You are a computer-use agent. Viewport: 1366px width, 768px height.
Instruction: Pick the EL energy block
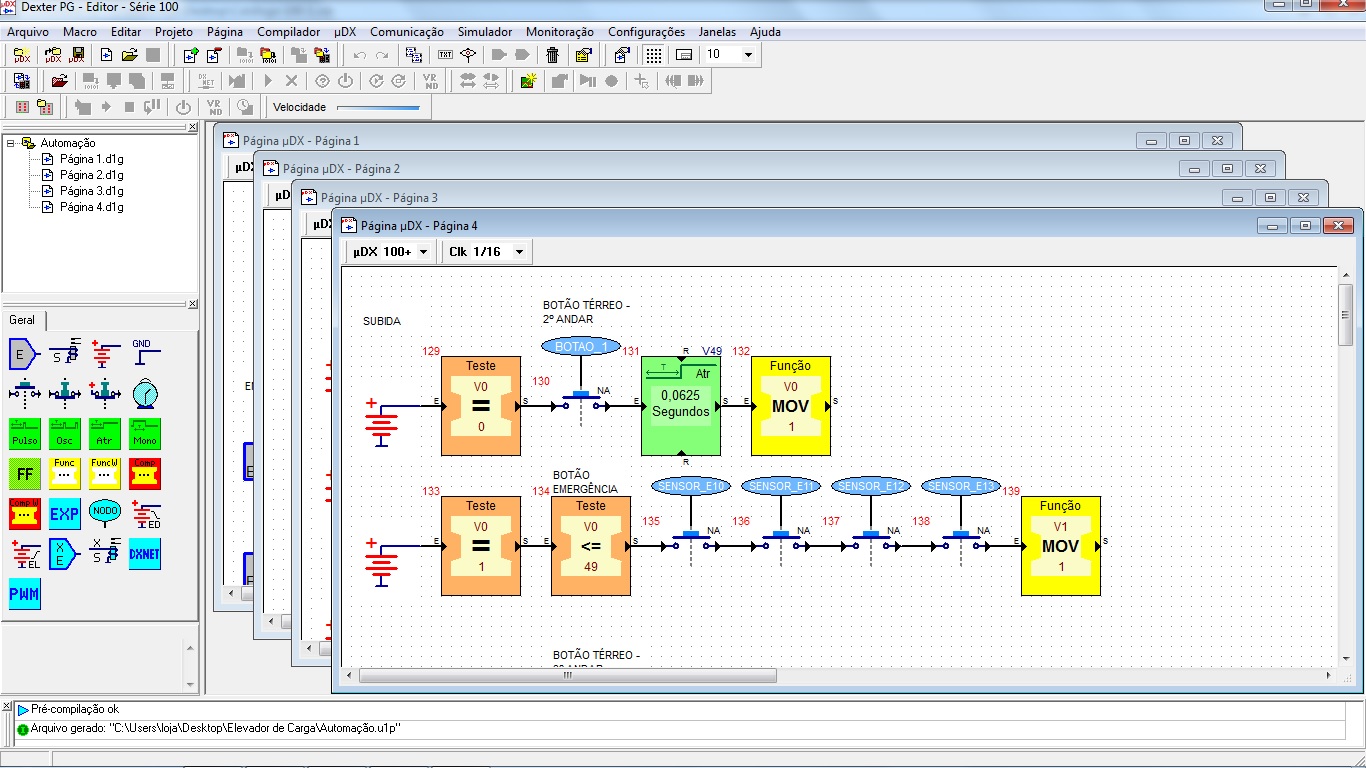tap(24, 553)
